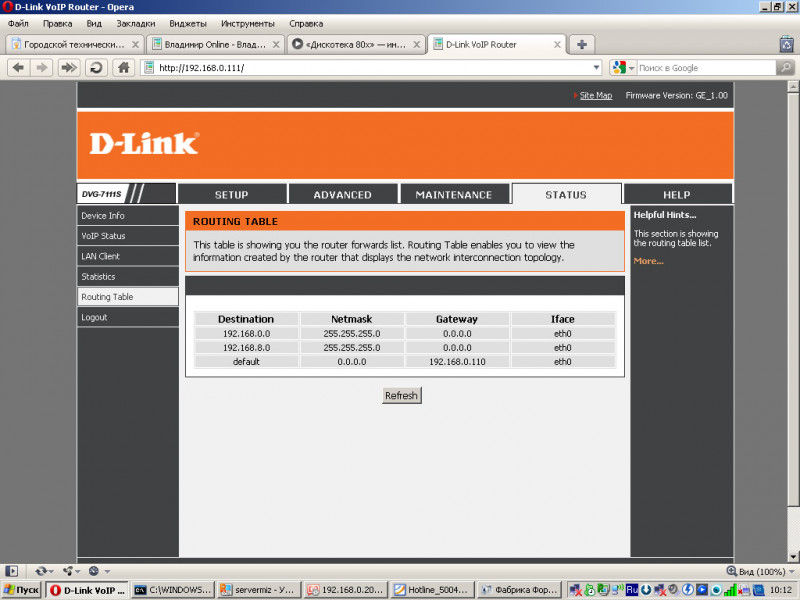
Task: Select the STATUS router tab
Action: coord(566,194)
